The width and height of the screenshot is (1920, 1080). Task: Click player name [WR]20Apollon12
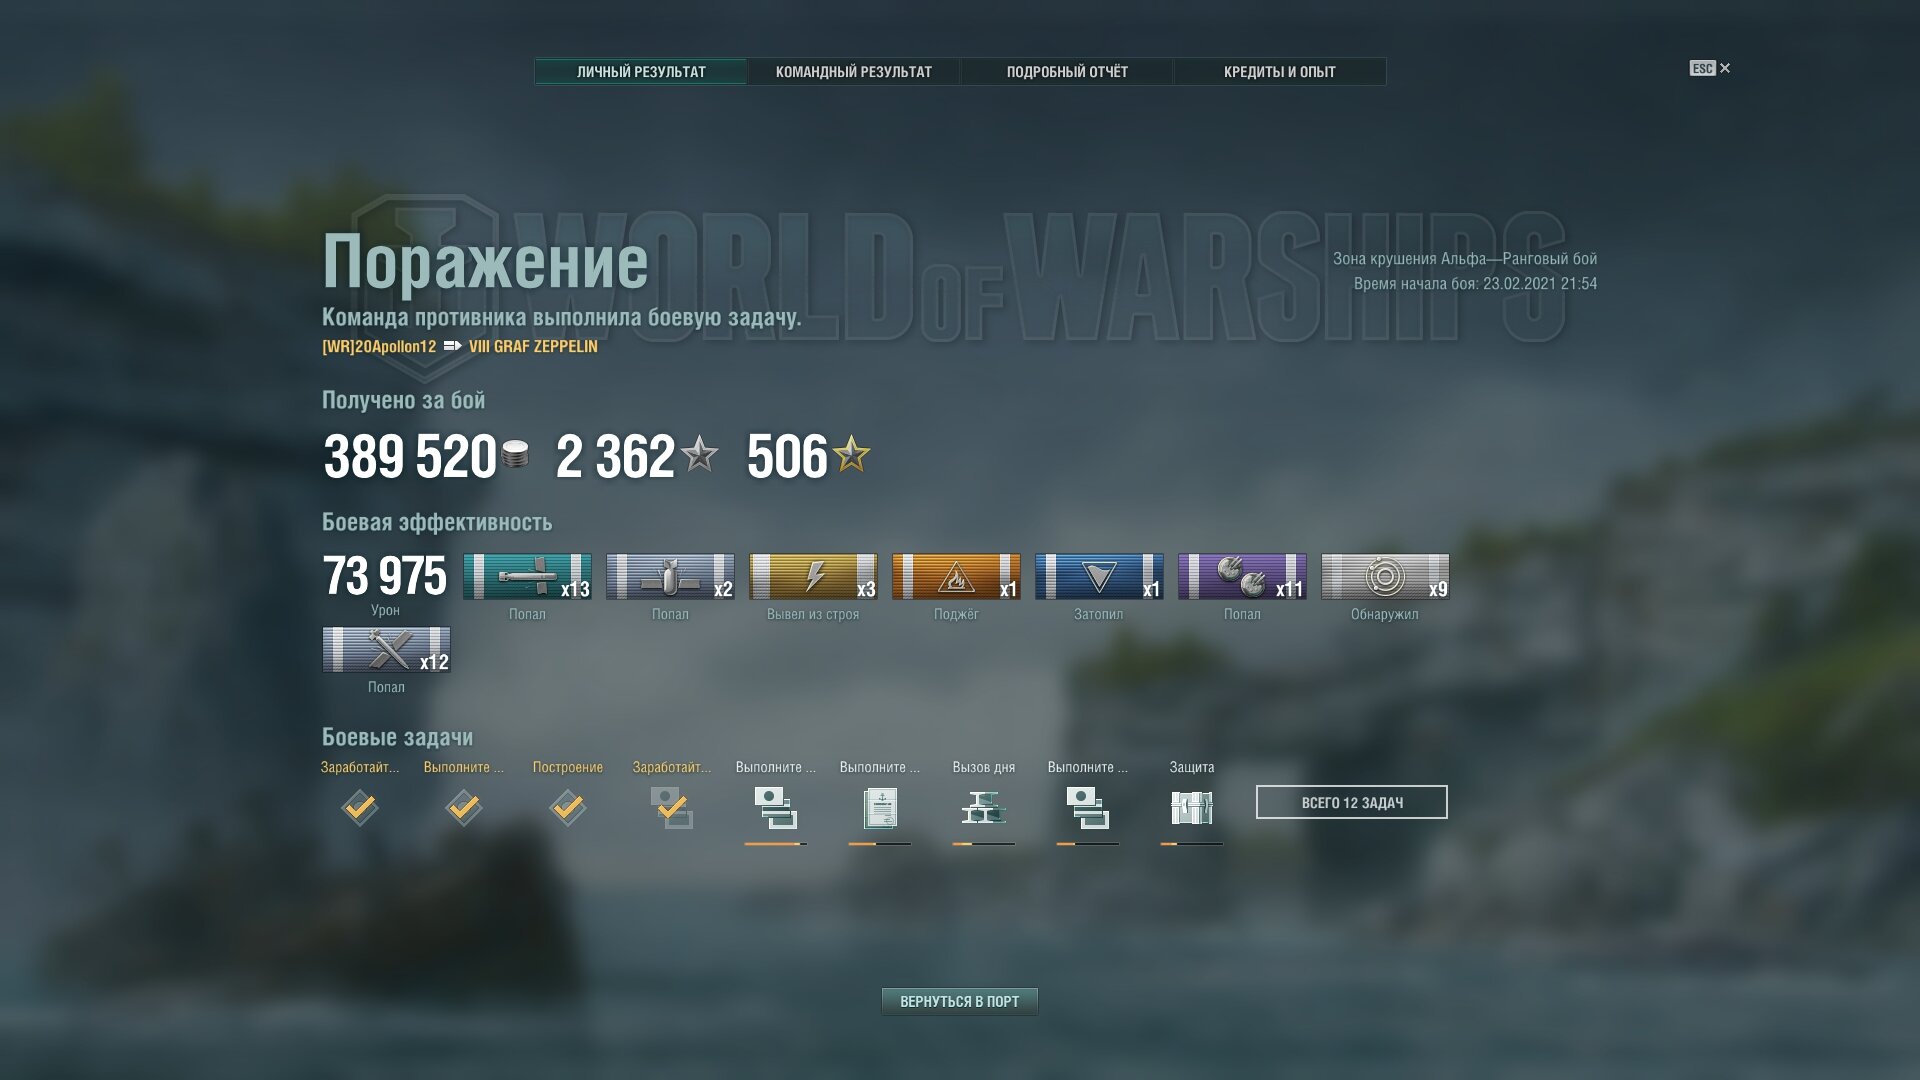379,347
